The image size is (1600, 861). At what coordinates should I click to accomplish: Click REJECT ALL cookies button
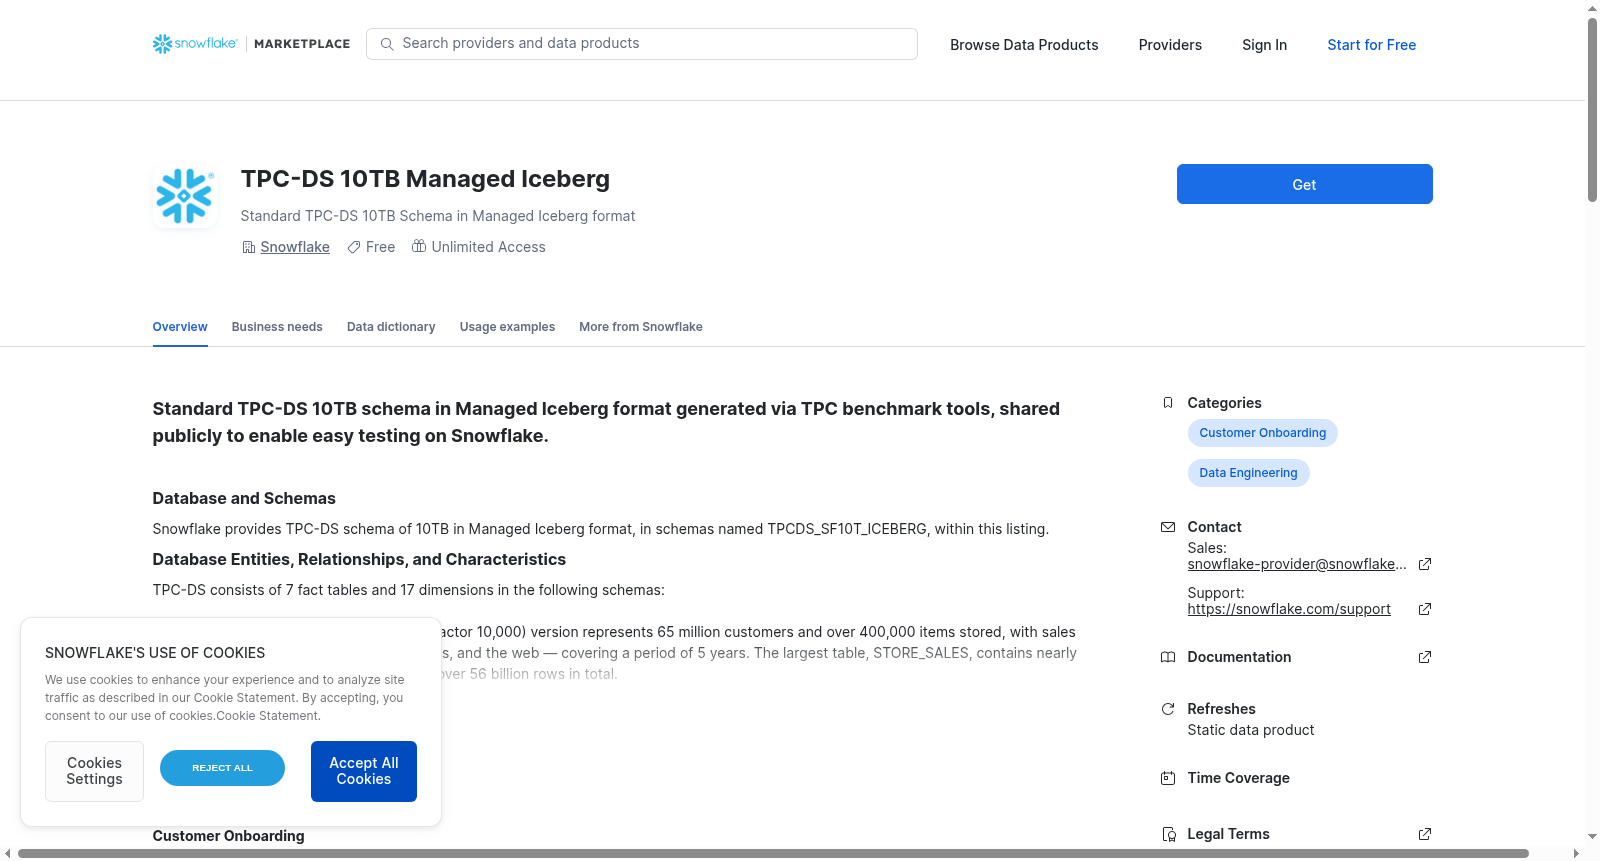point(222,768)
